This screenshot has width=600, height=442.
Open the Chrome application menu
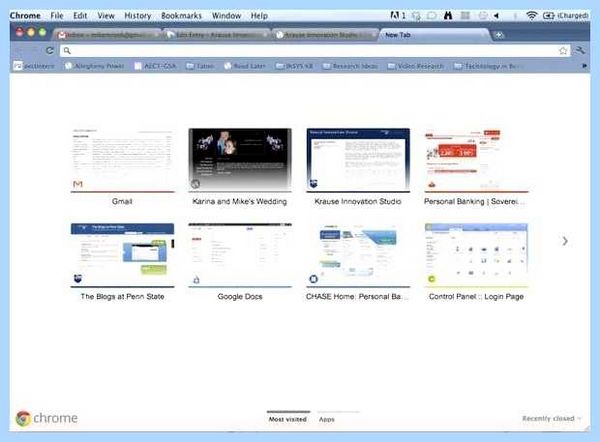(x=25, y=16)
